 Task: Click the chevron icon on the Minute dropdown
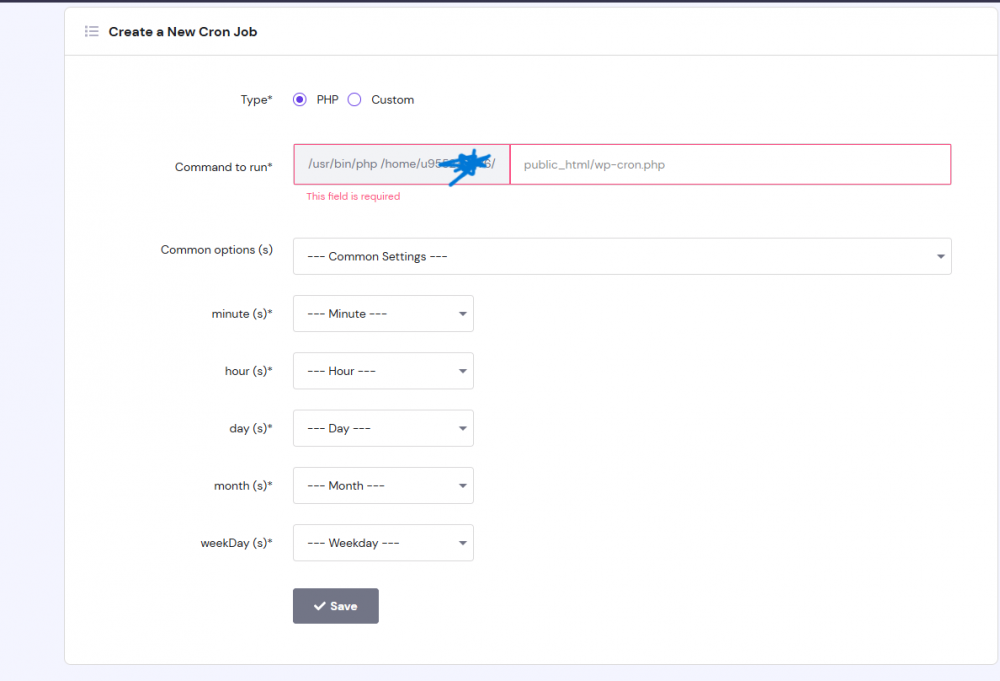coord(463,313)
